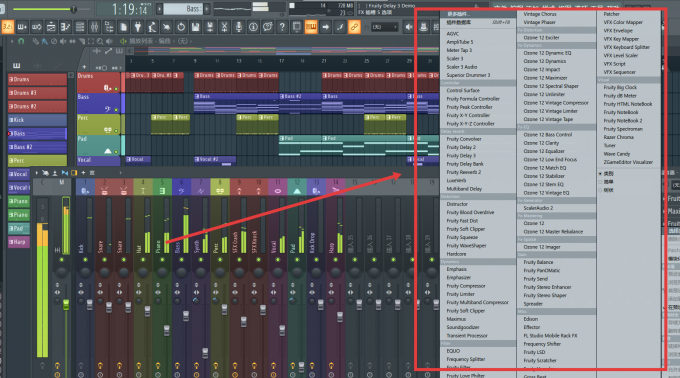The width and height of the screenshot is (680, 378).
Task: Select the Kick pattern in picker
Action: (x=37, y=120)
